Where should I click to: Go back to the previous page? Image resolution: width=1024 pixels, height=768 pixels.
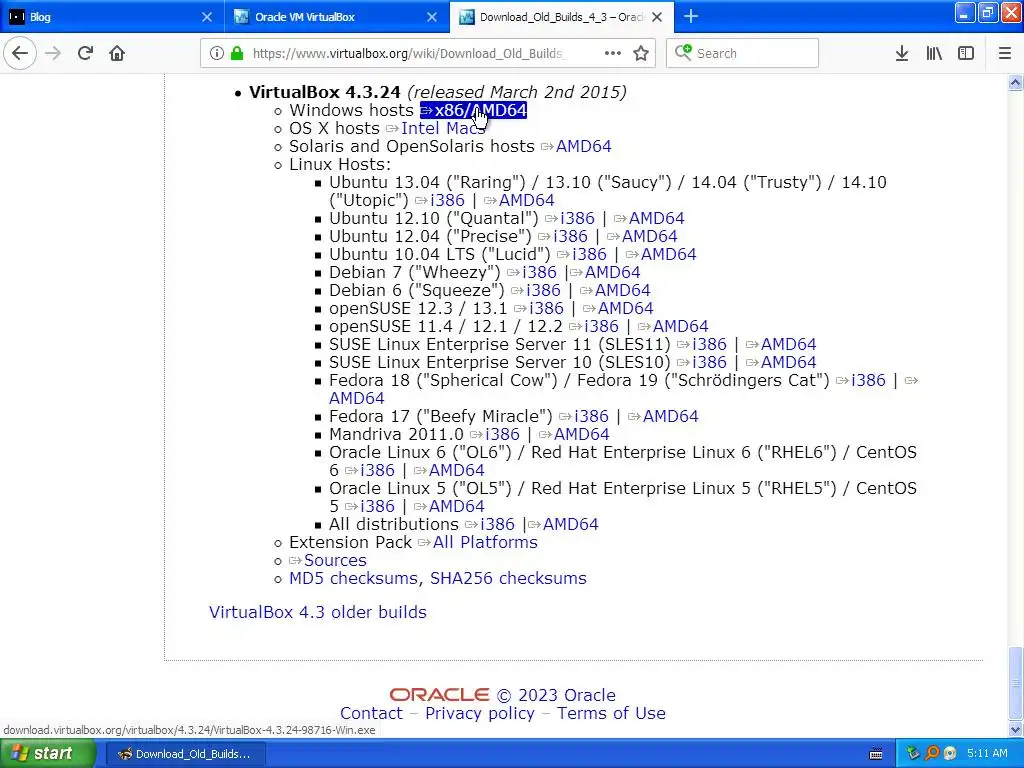pos(20,53)
